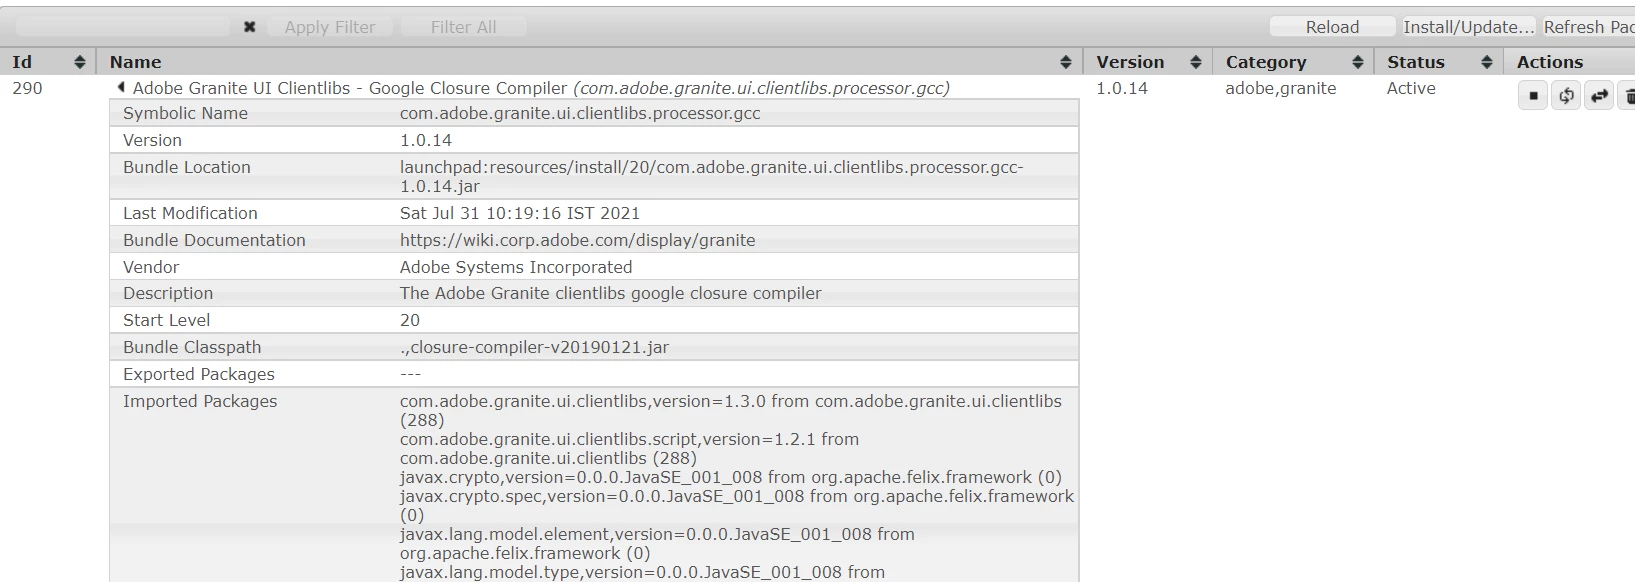Select the Start Level value 20
This screenshot has width=1635, height=582.
pos(410,320)
